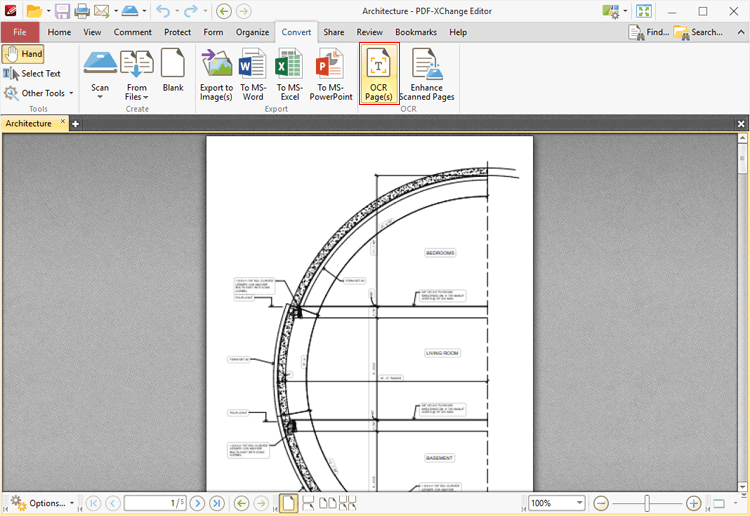Switch to the Home ribbon tab
The image size is (750, 516).
(x=59, y=32)
